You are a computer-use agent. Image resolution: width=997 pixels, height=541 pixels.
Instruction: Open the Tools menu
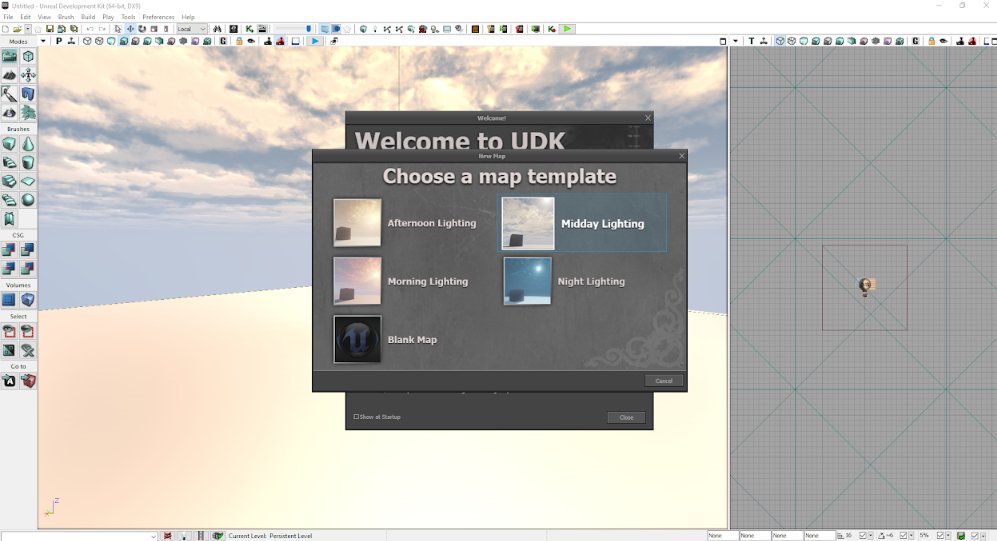click(128, 17)
